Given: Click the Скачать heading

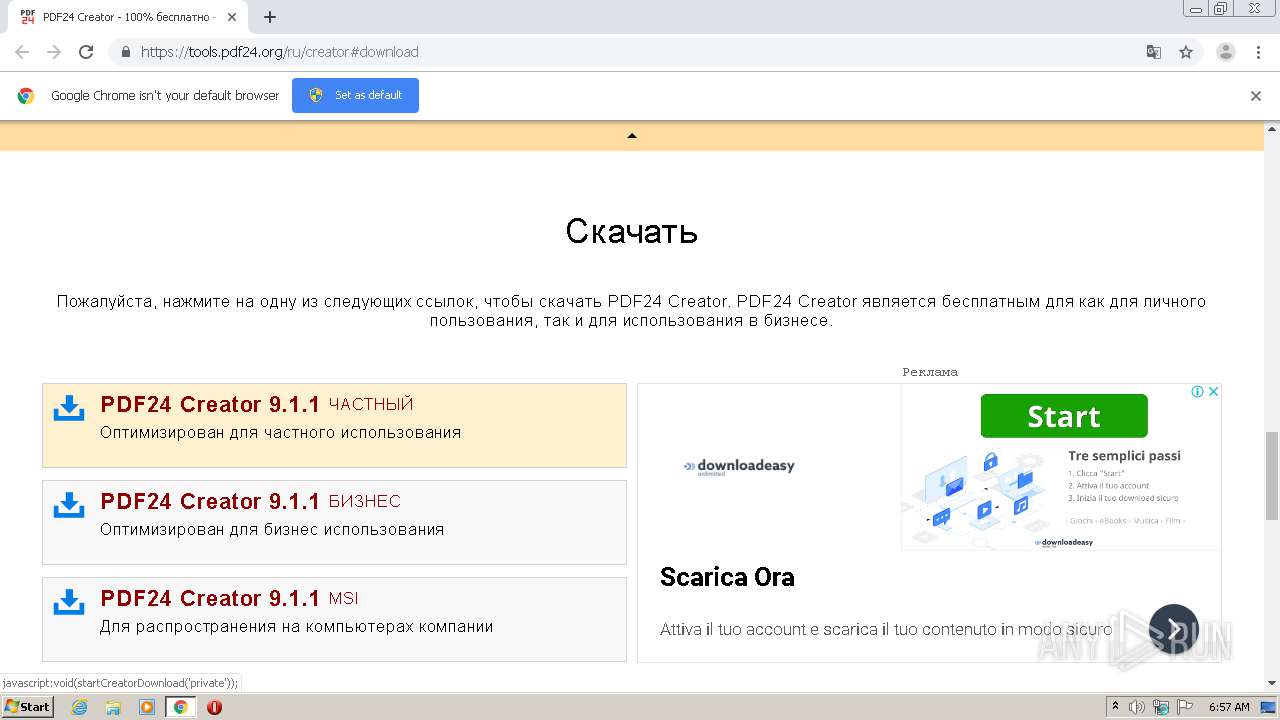Looking at the screenshot, I should [x=632, y=231].
